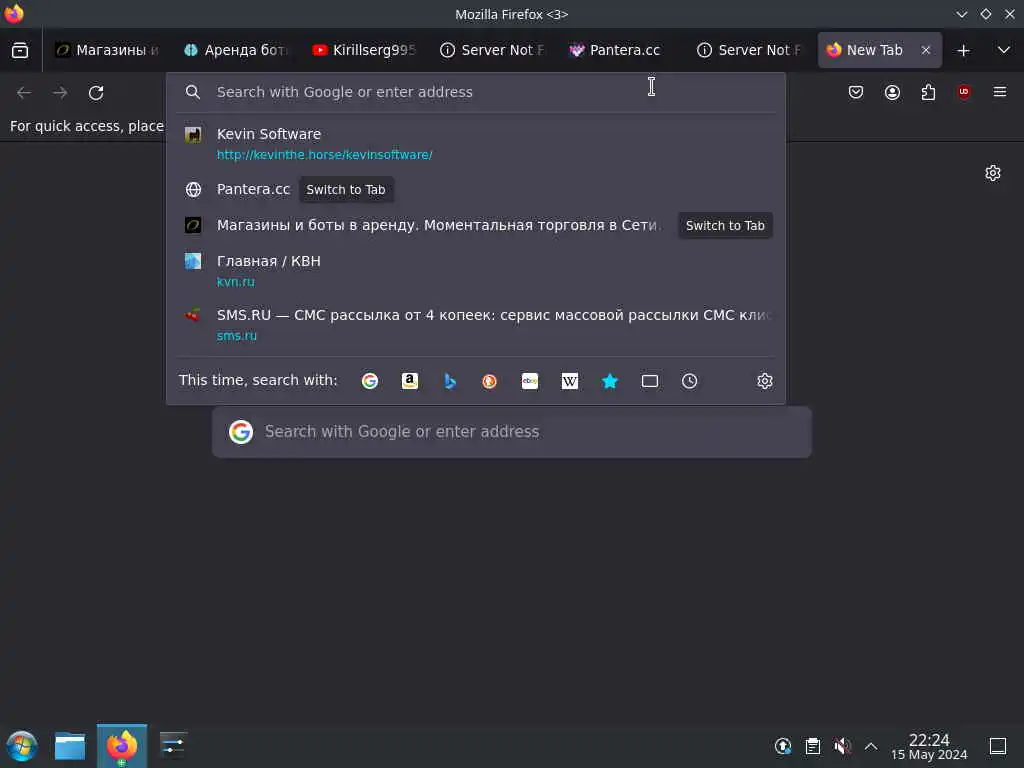The width and height of the screenshot is (1024, 768).
Task: Open Kevin Software suggestion
Action: tap(475, 144)
